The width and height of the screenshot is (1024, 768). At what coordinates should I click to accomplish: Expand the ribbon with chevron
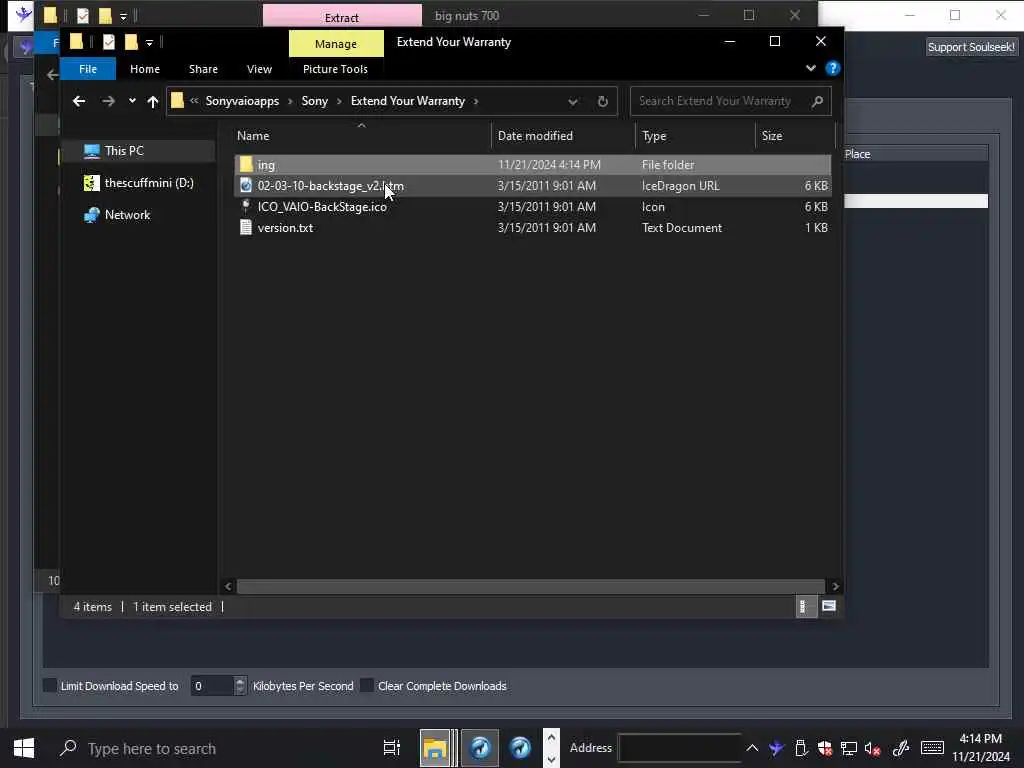[810, 68]
